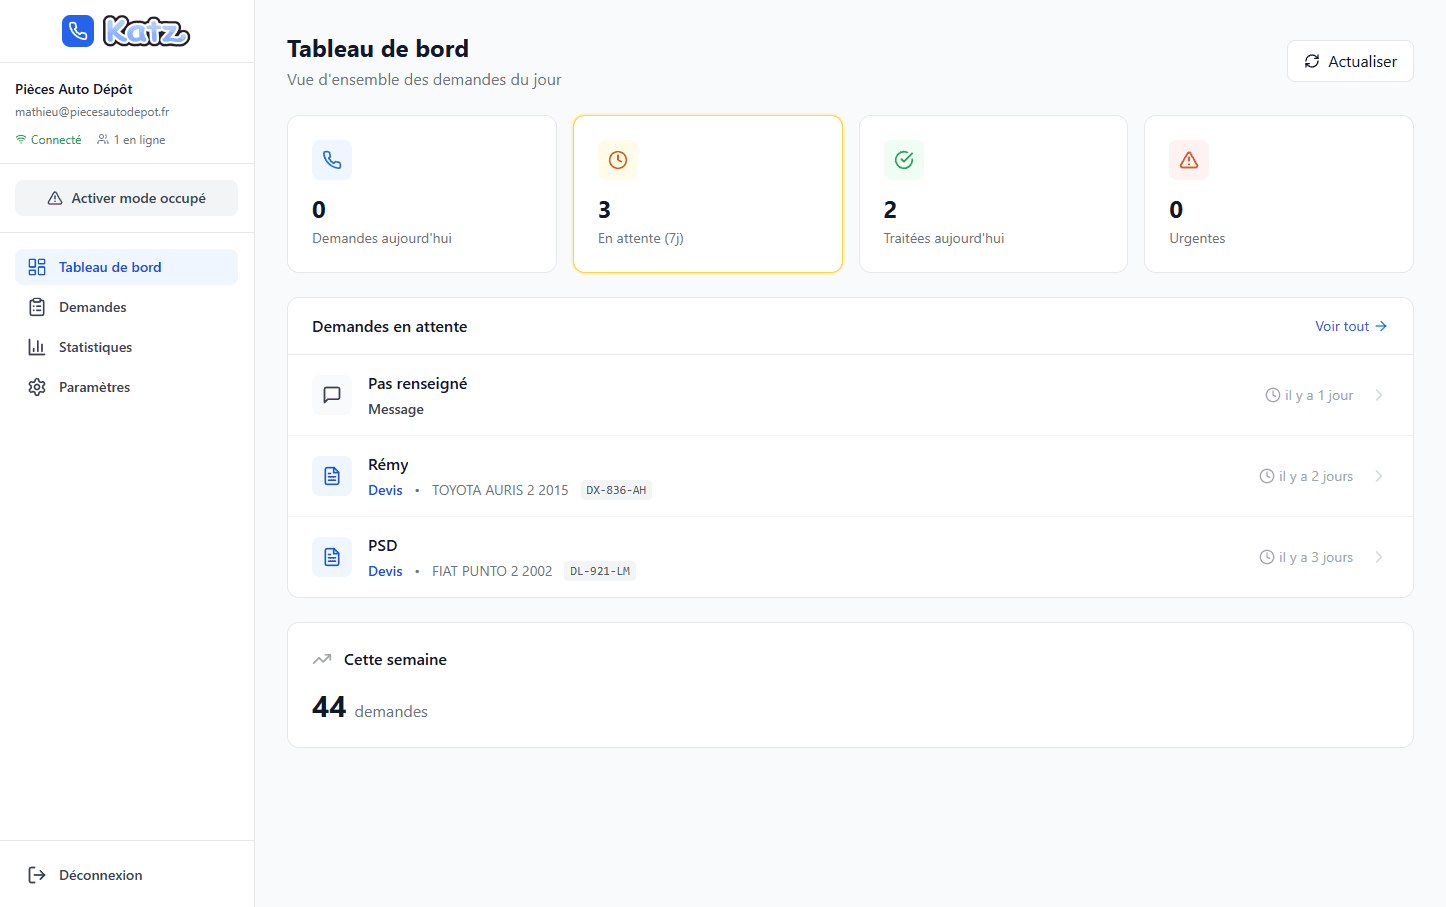Viewport: 1446px width, 907px height.
Task: Click the Katz phone logo icon
Action: [x=78, y=31]
